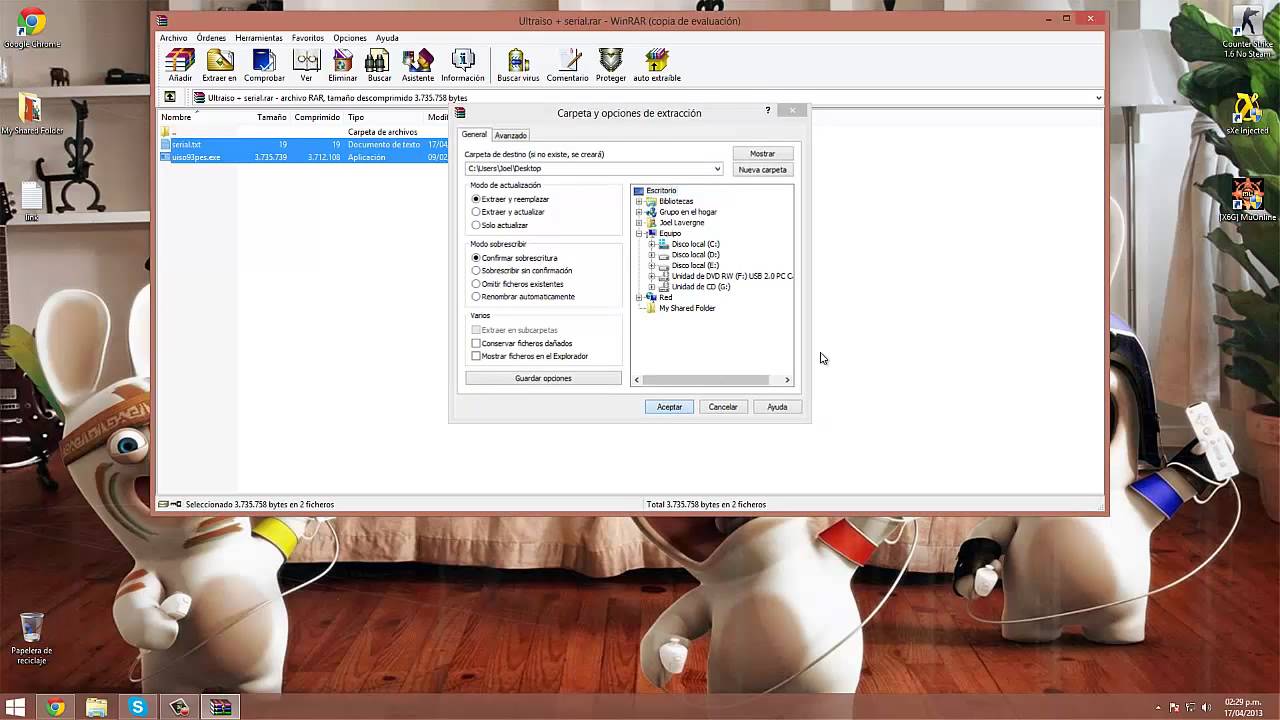
Task: Click the Cancelar button
Action: 723,407
